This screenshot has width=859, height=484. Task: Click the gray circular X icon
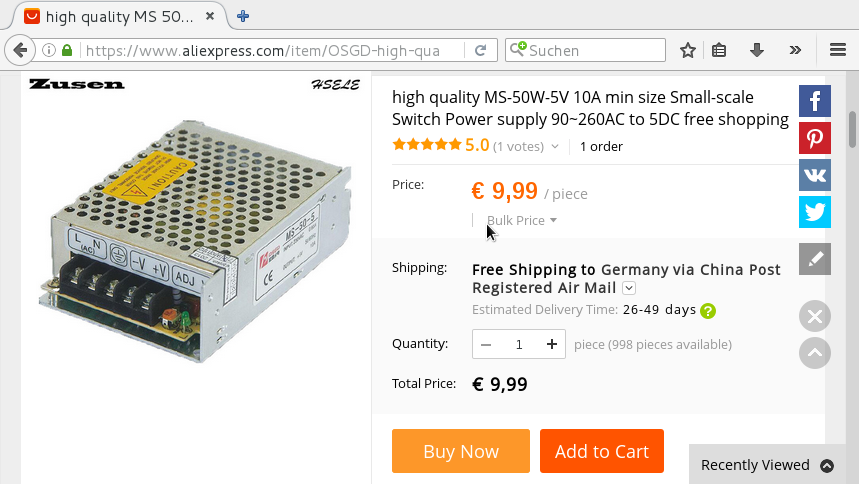click(815, 317)
